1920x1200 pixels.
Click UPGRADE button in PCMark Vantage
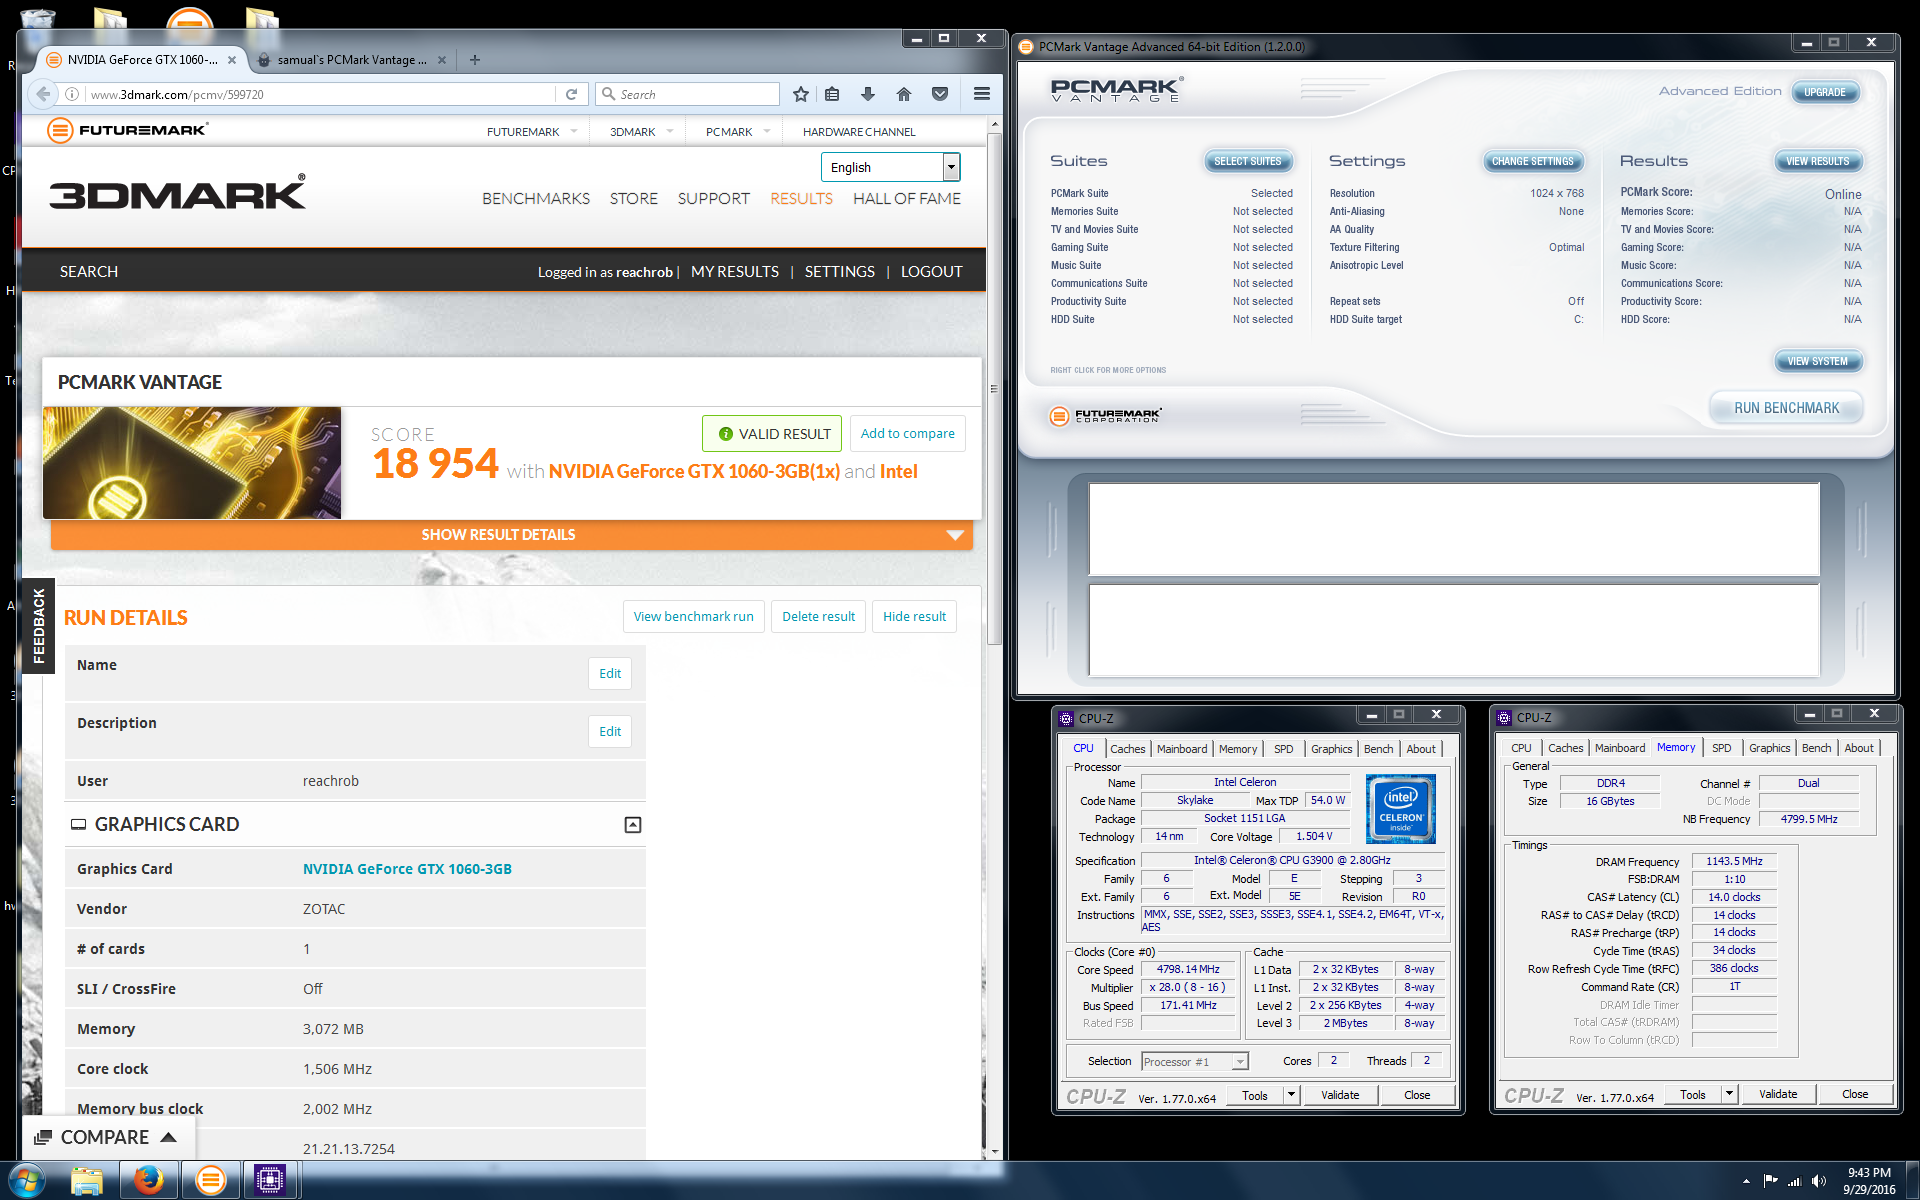[1824, 92]
